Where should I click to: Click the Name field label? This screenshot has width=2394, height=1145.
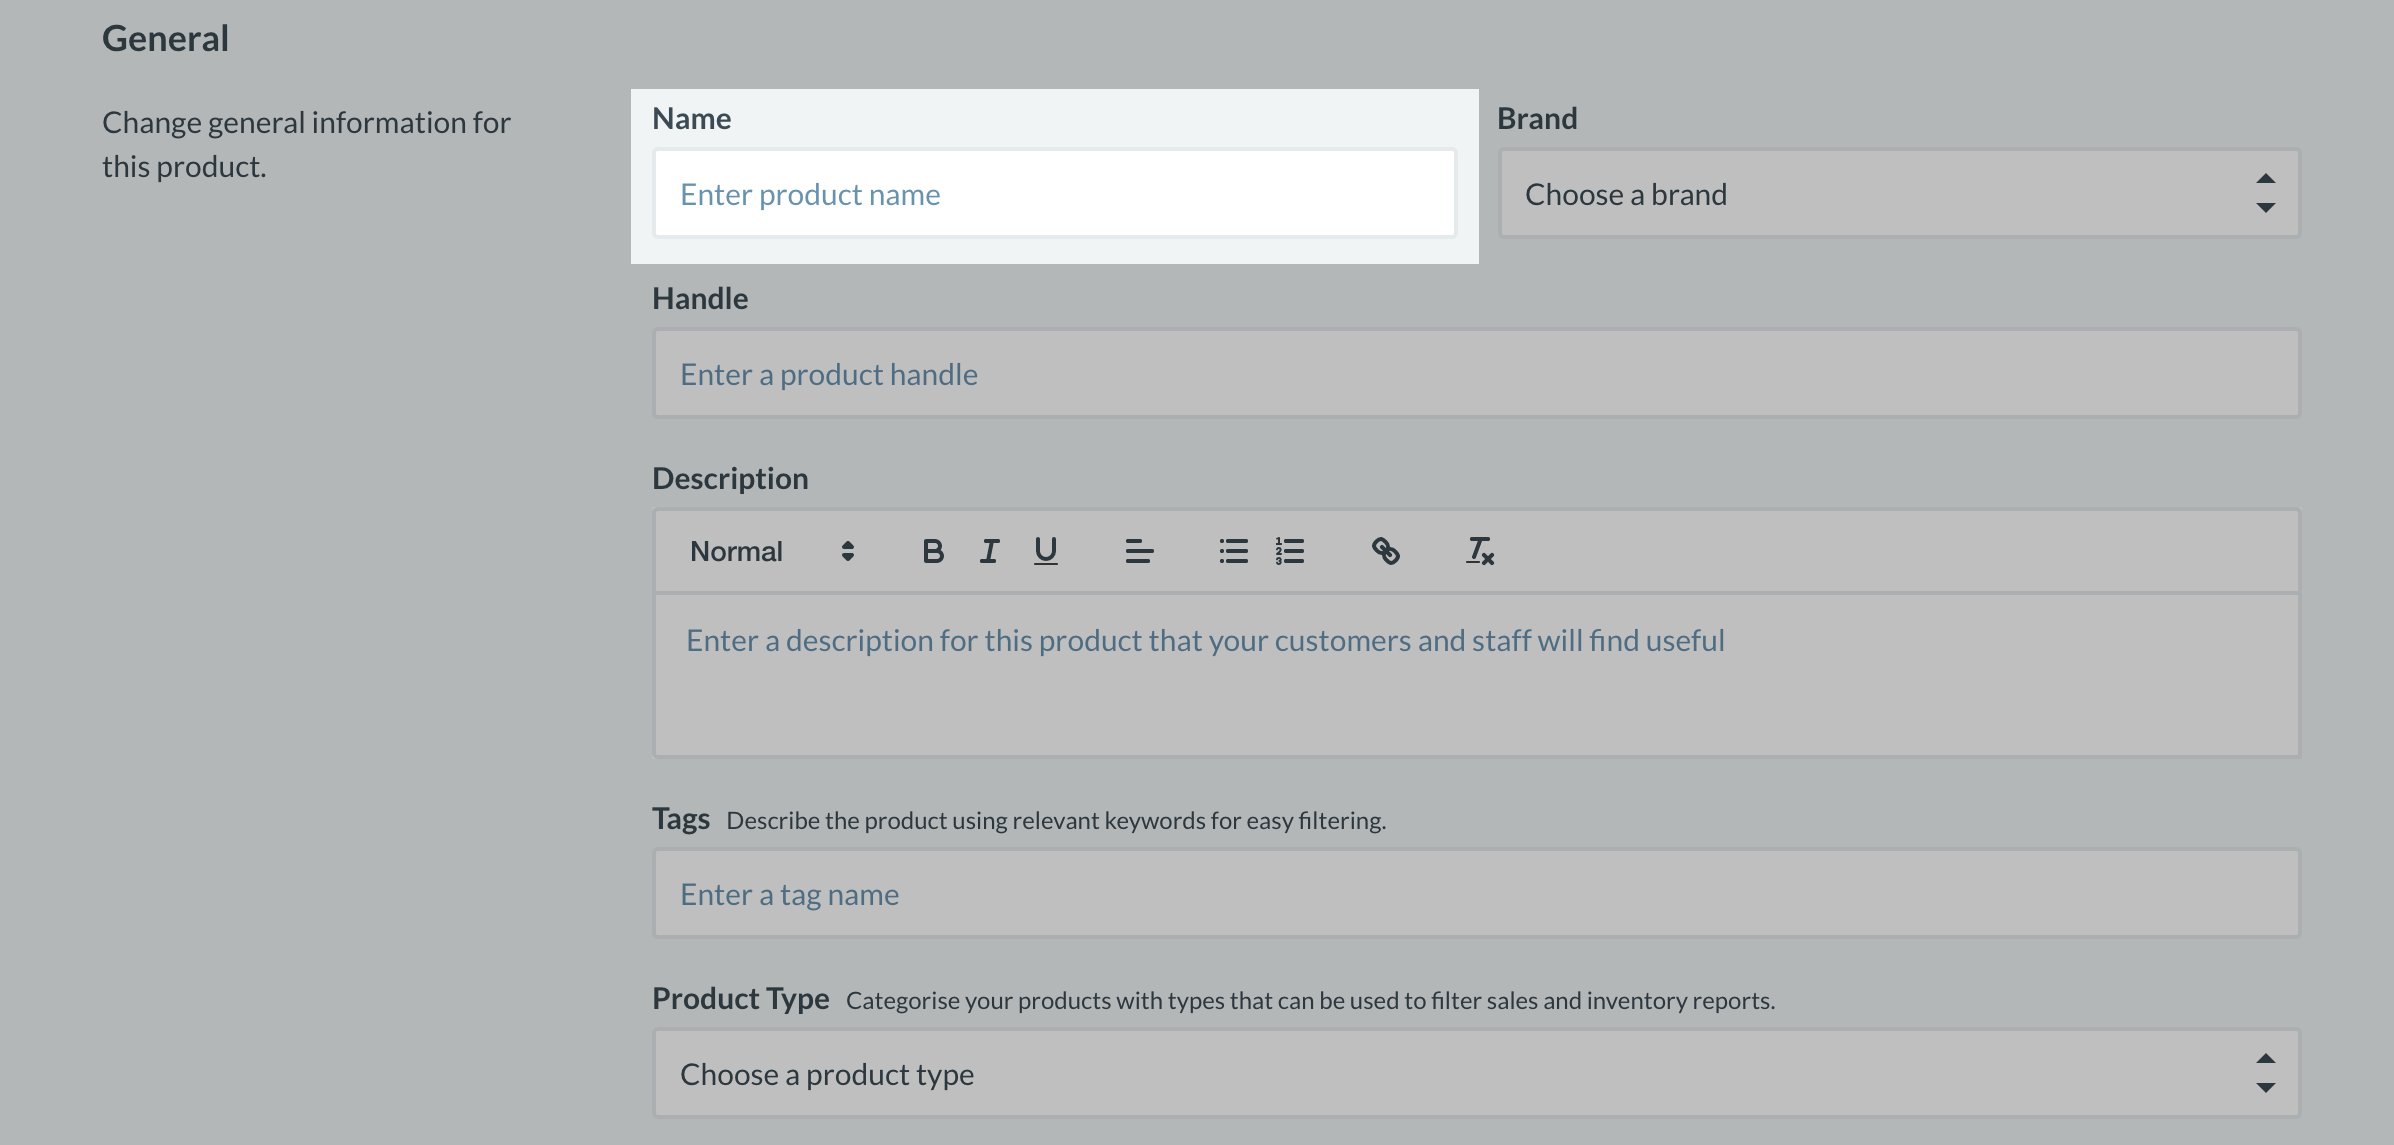coord(691,119)
